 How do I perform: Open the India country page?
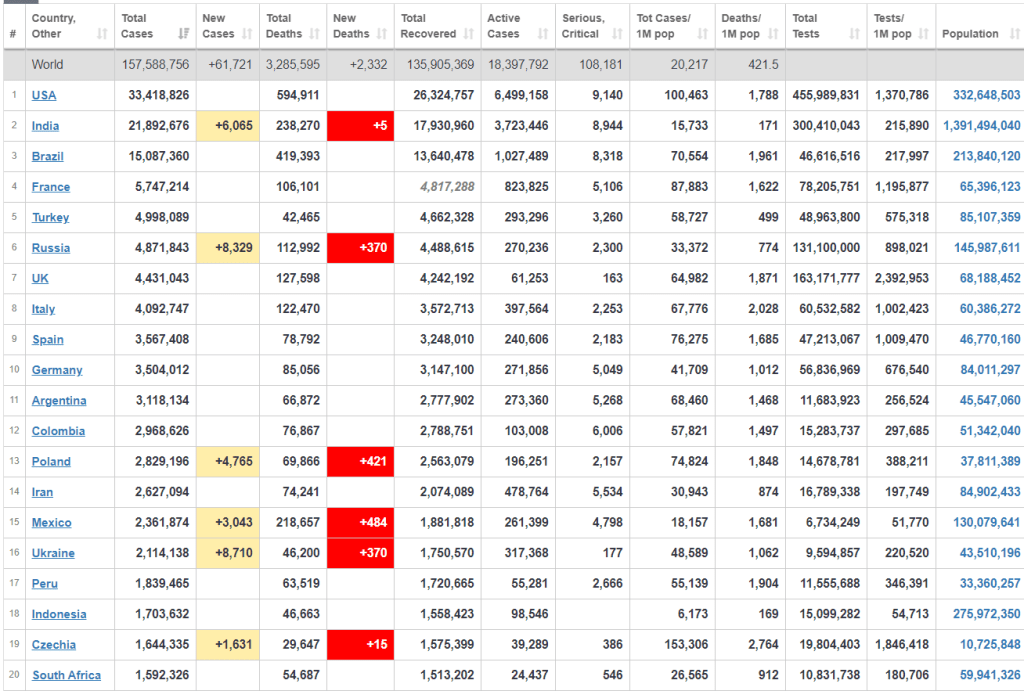[45, 126]
